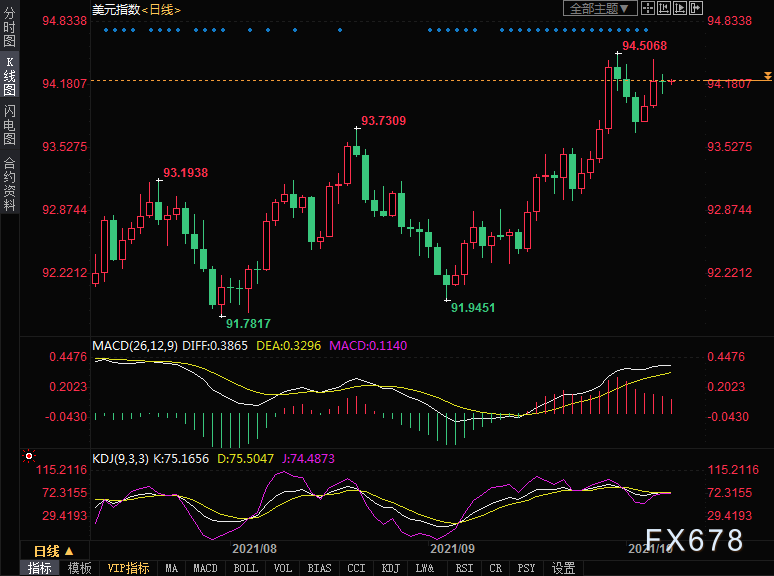Image resolution: width=774 pixels, height=576 pixels.
Task: Apply the CR indicator
Action: tap(496, 568)
